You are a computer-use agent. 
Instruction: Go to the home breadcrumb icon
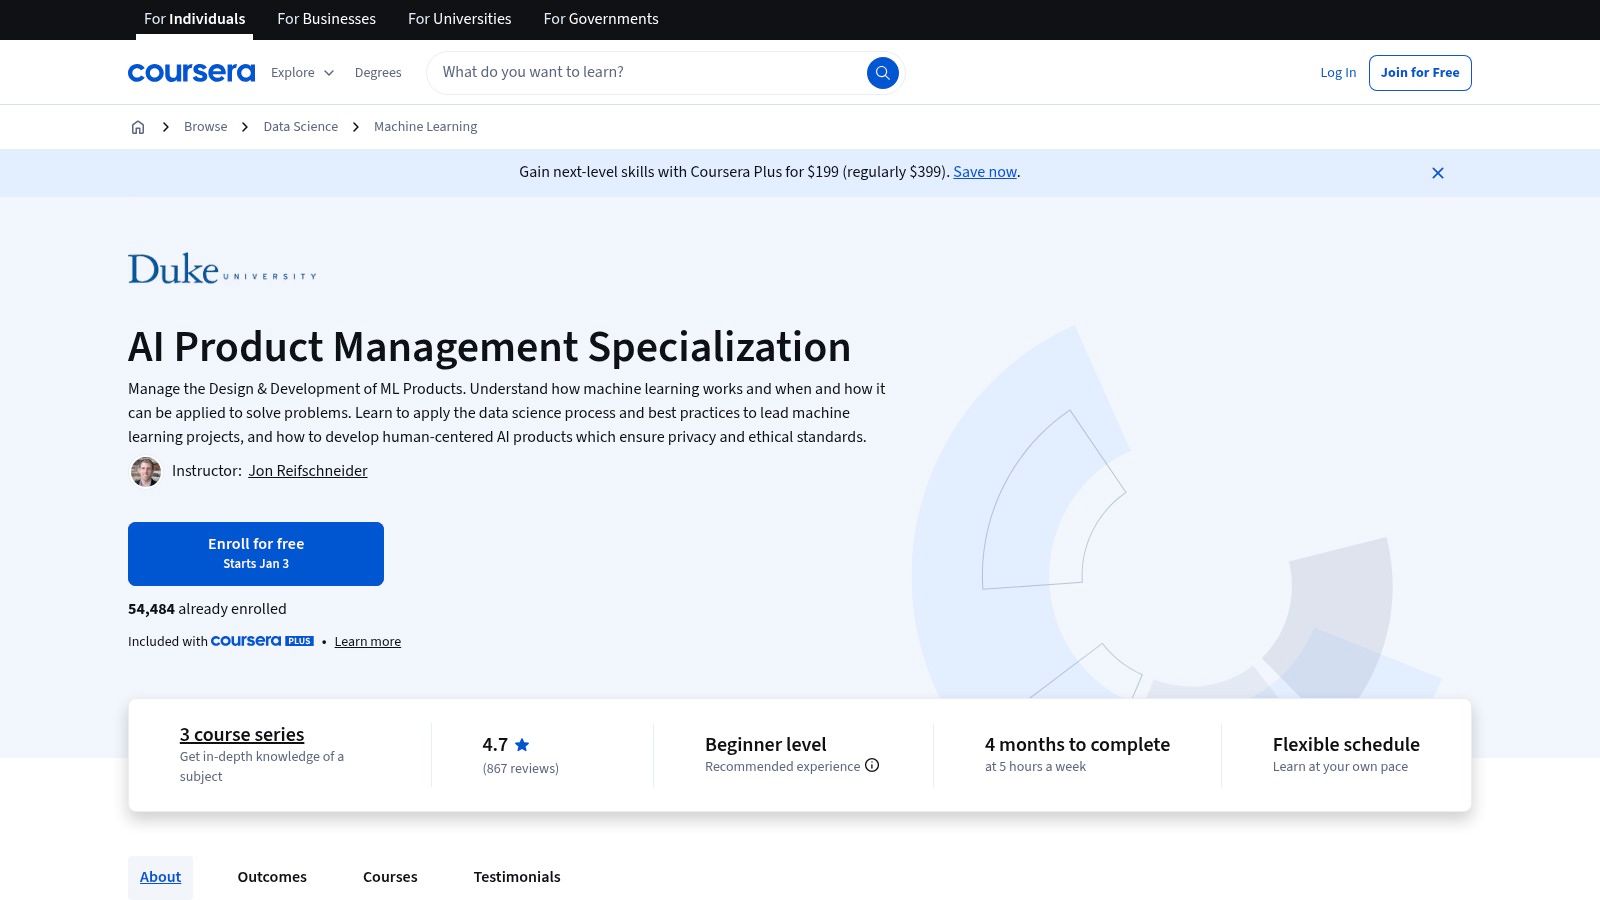(x=138, y=127)
